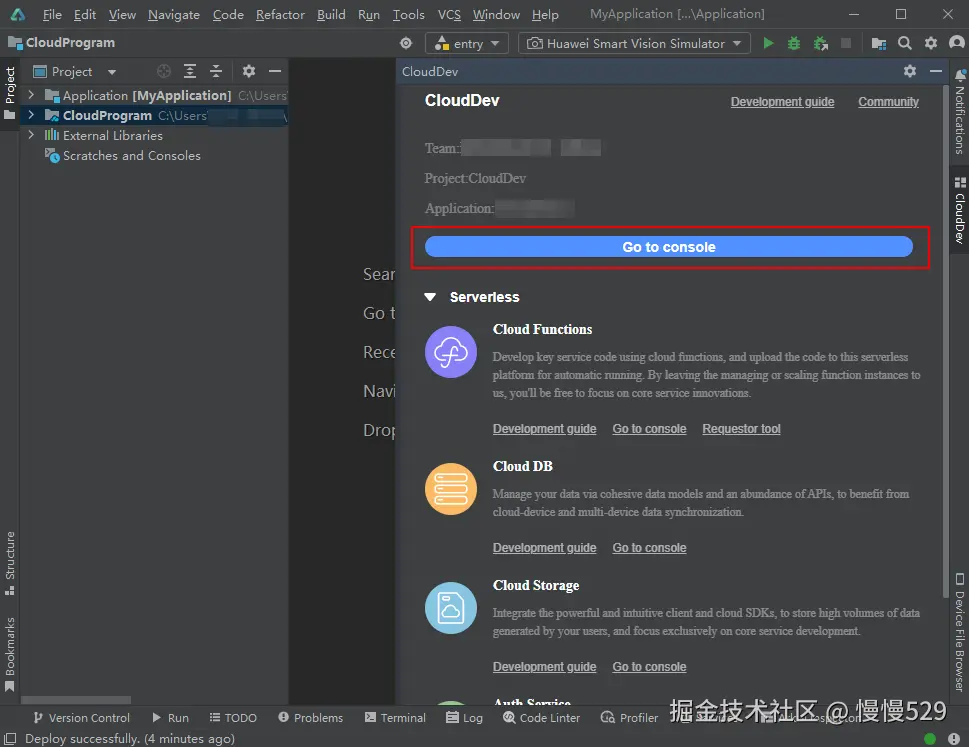Click Collapse All in Project panel
This screenshot has width=969, height=747.
[x=216, y=72]
